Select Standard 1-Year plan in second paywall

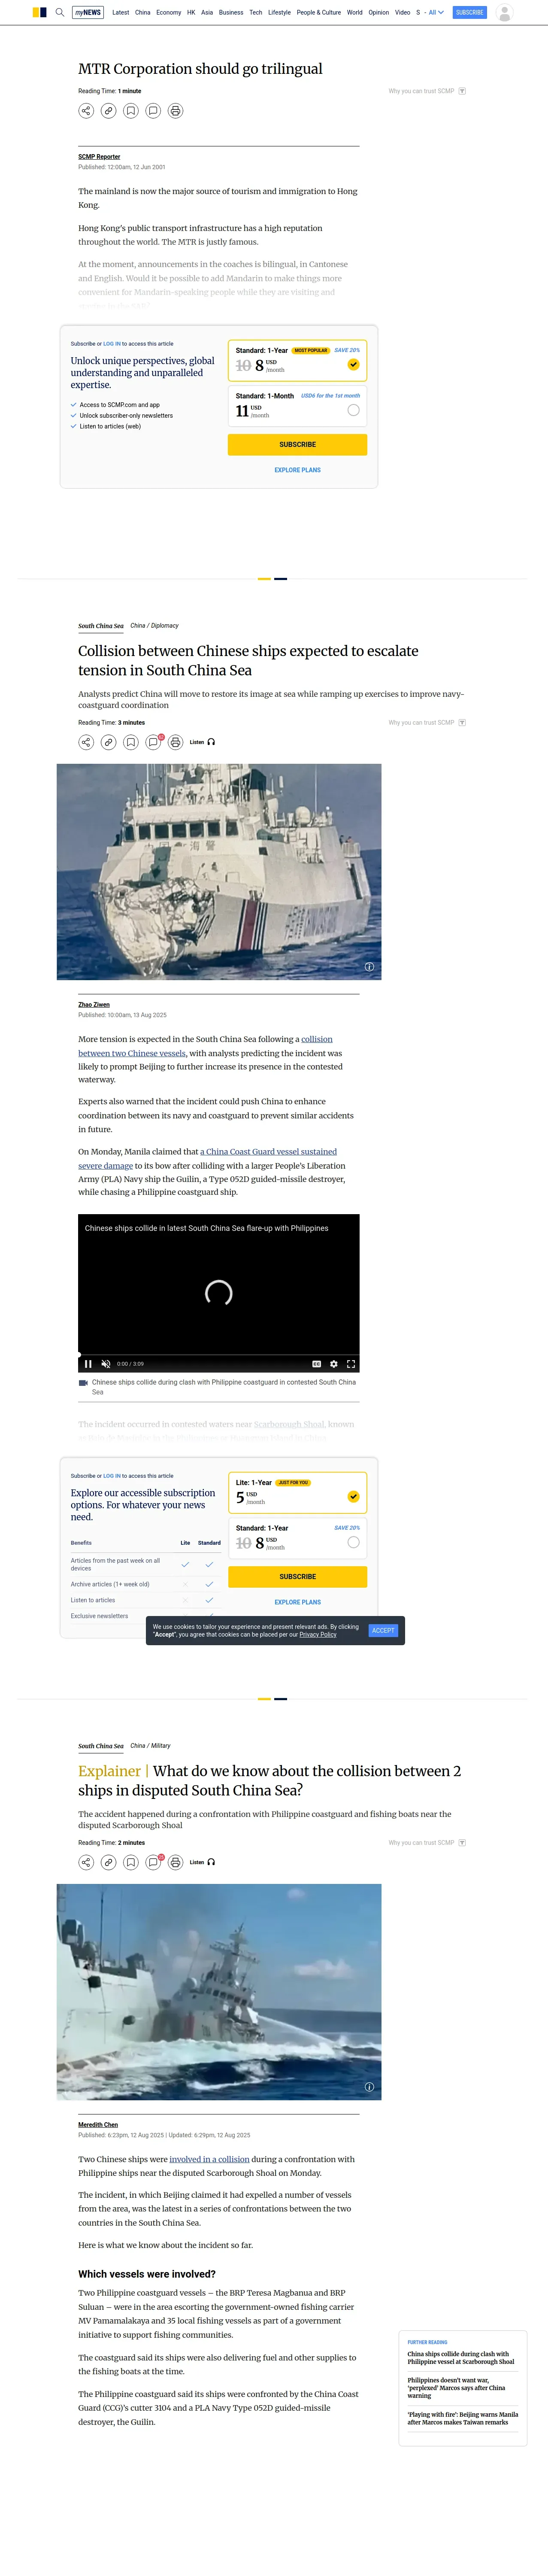(x=353, y=1542)
